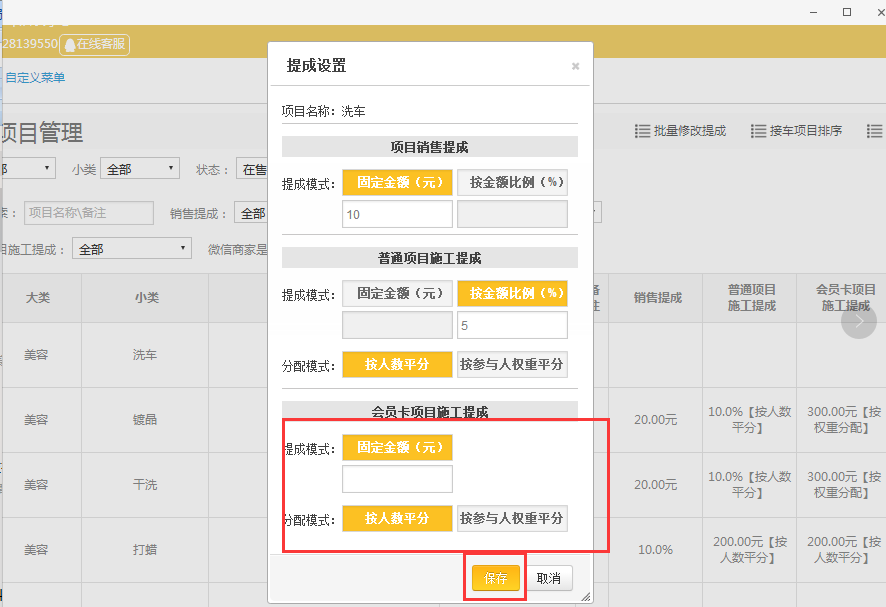Choose 按参与人权重平分 under 会员卡项目施工提成

pos(512,518)
